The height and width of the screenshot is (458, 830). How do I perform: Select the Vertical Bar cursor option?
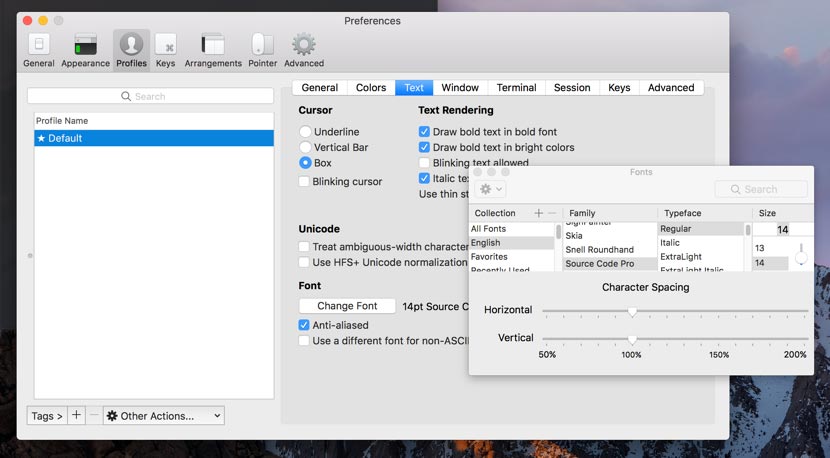click(x=305, y=147)
